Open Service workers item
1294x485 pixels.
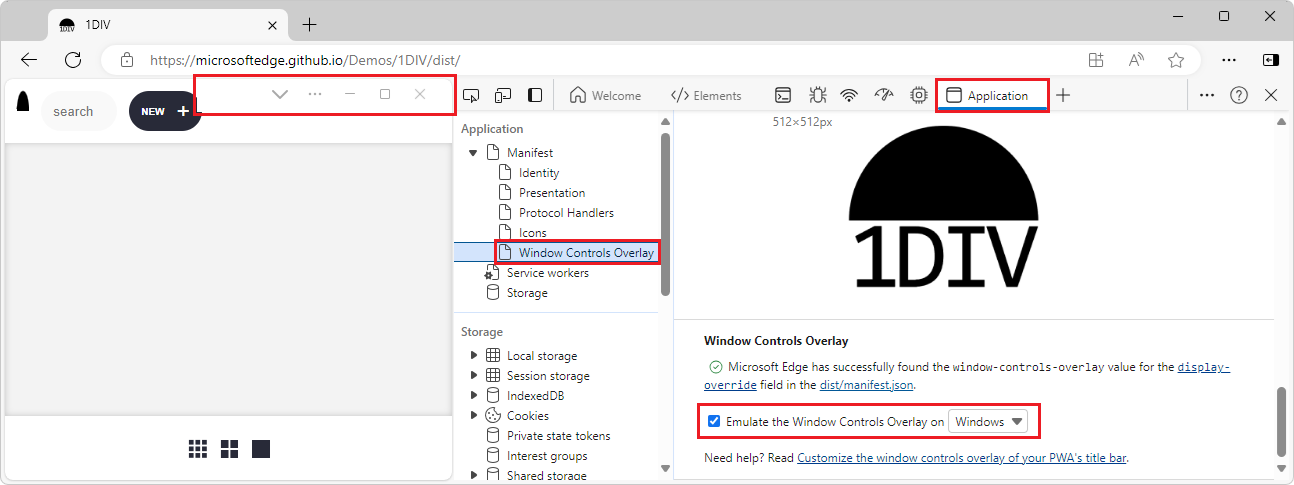(547, 273)
